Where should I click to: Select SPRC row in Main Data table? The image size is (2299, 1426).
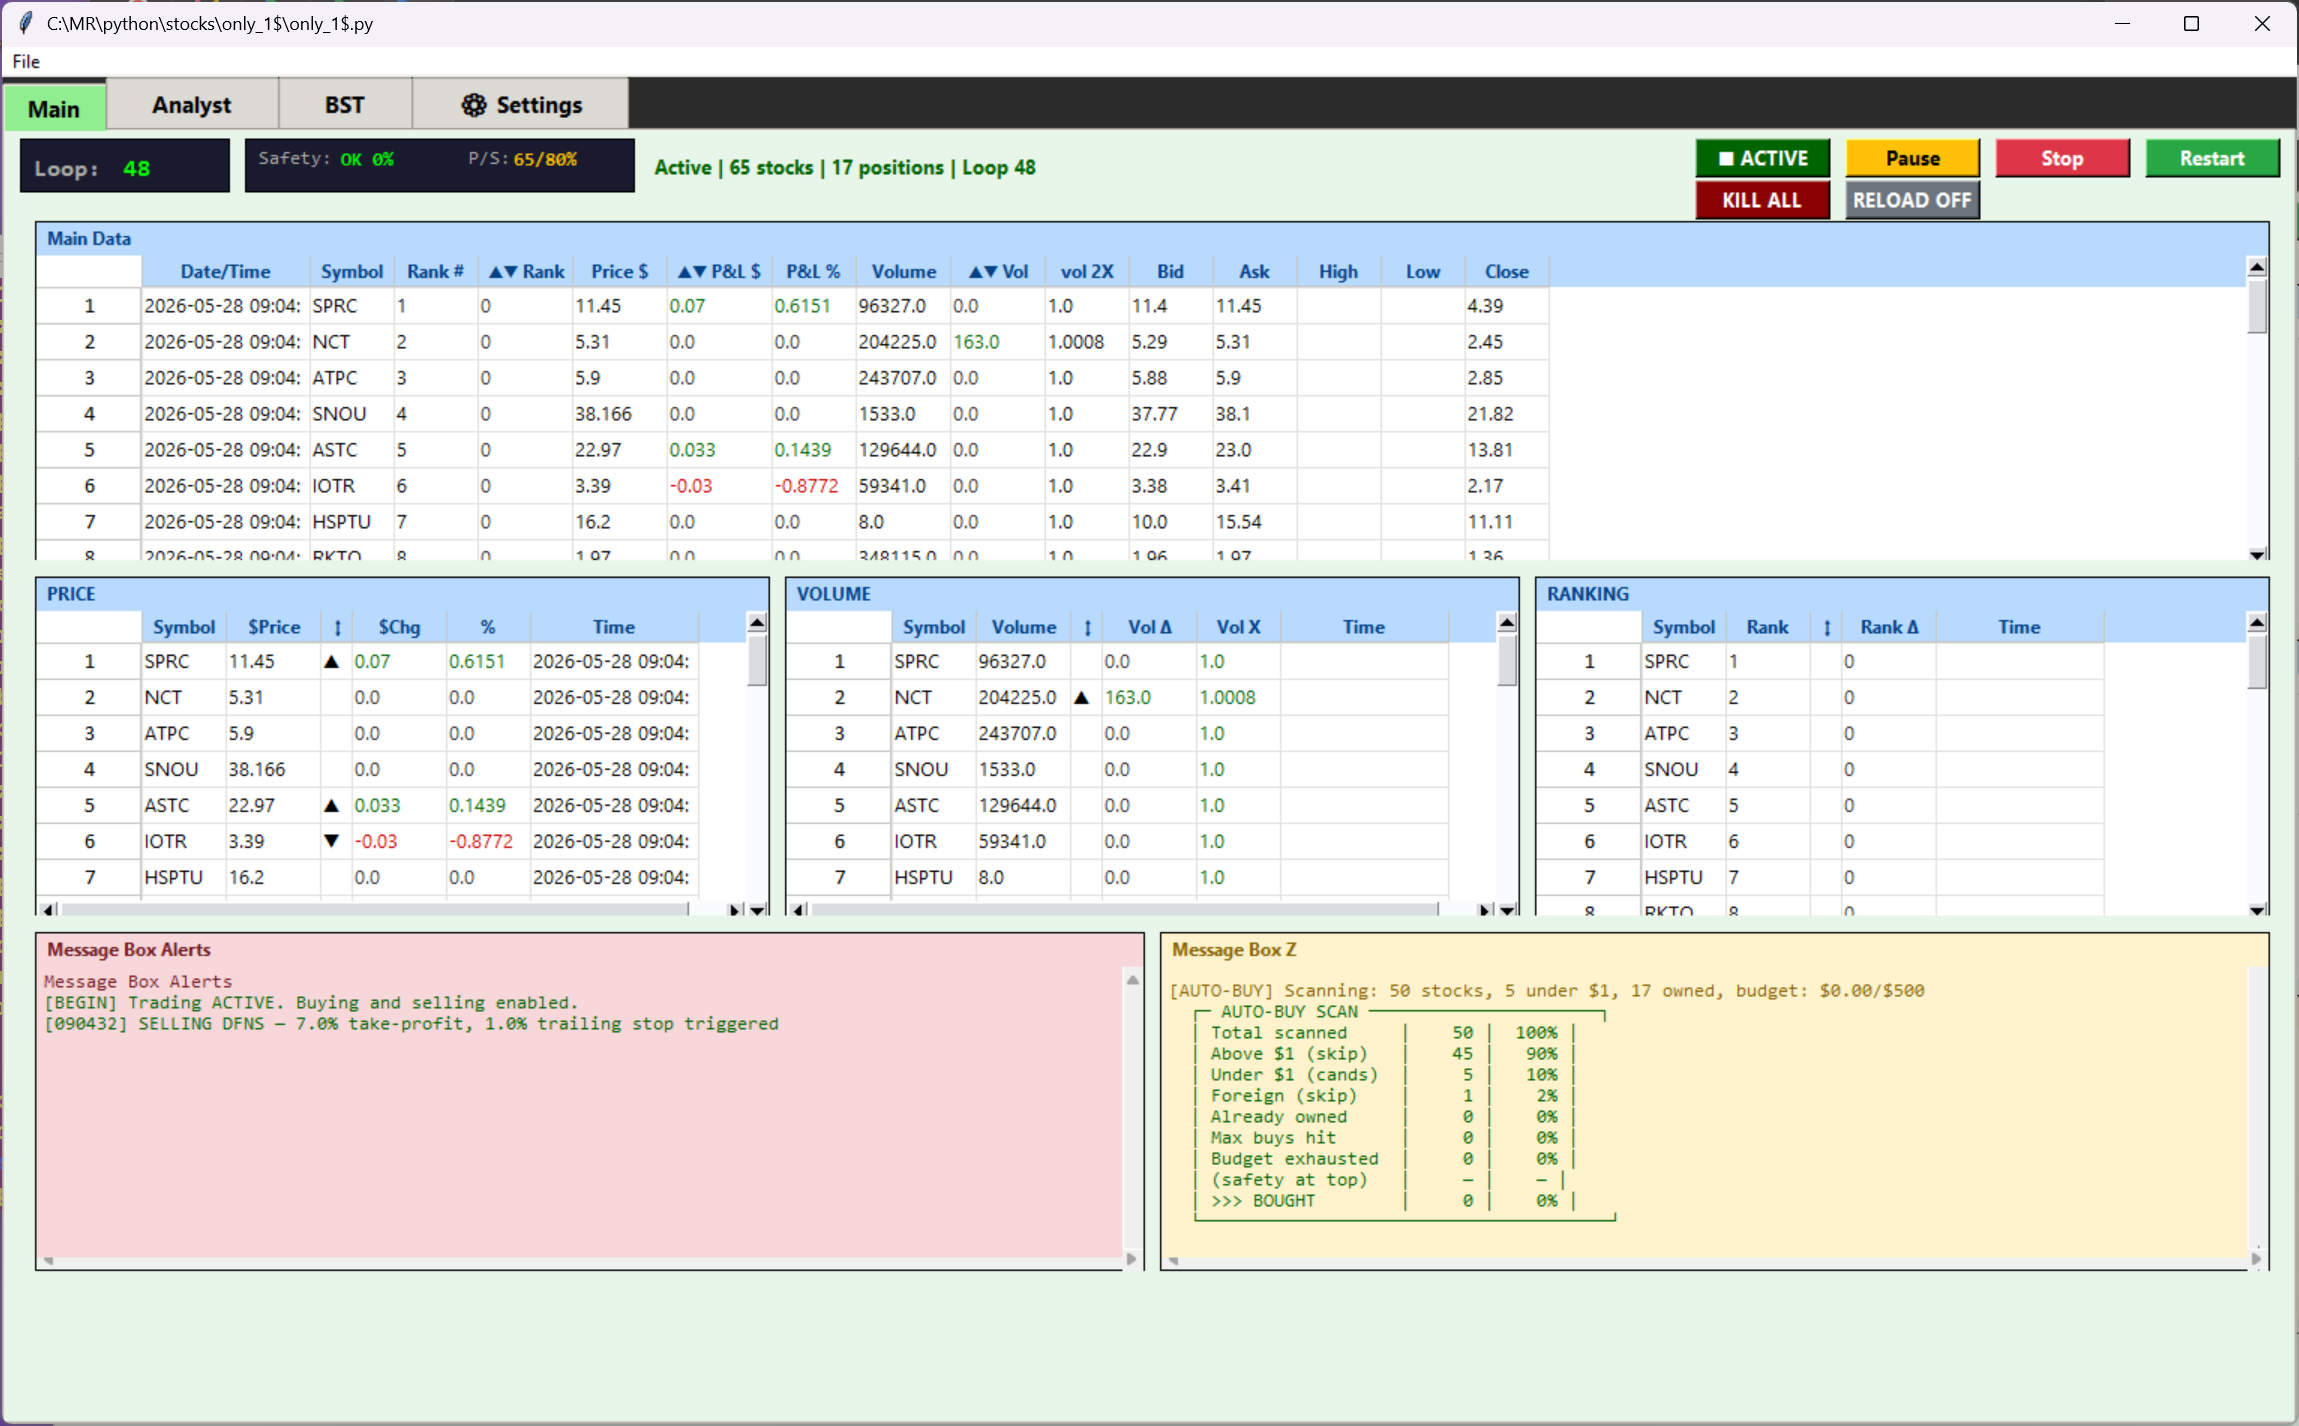[x=793, y=306]
